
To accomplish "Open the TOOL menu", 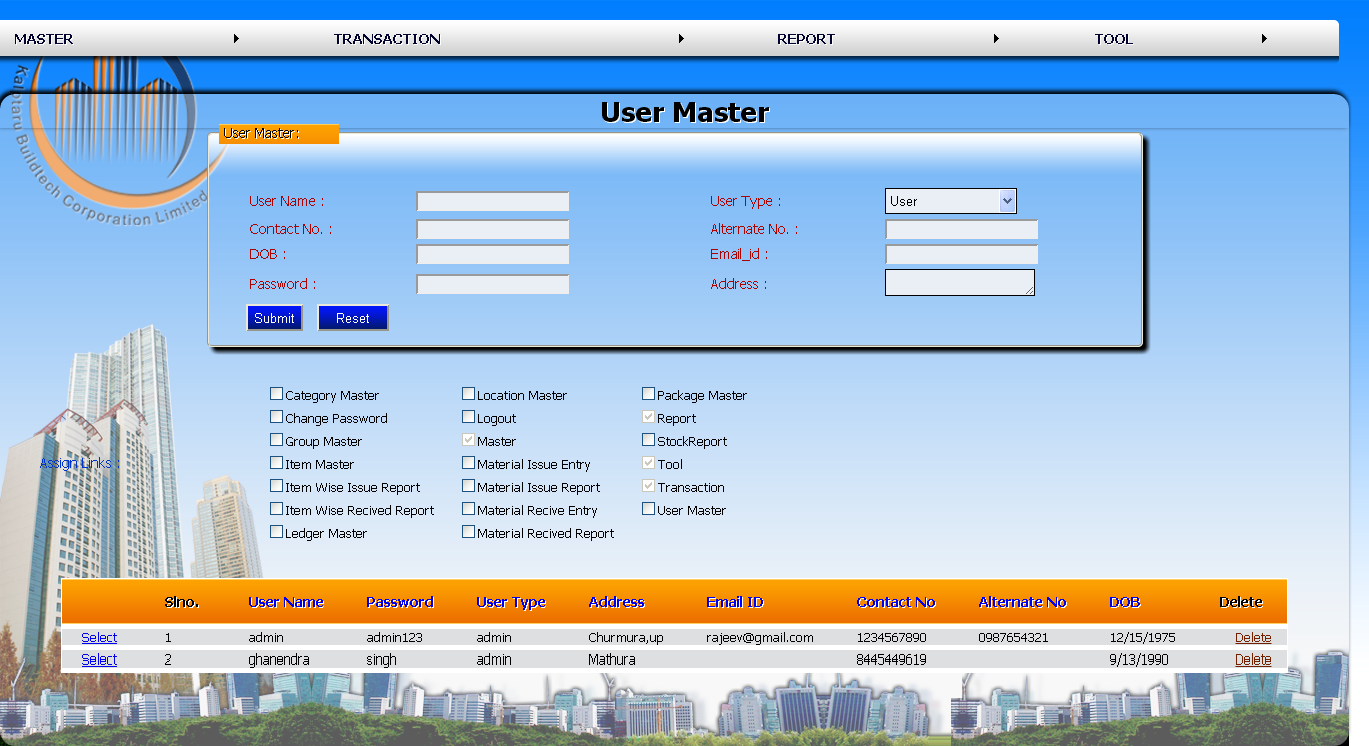I will [x=1113, y=38].
